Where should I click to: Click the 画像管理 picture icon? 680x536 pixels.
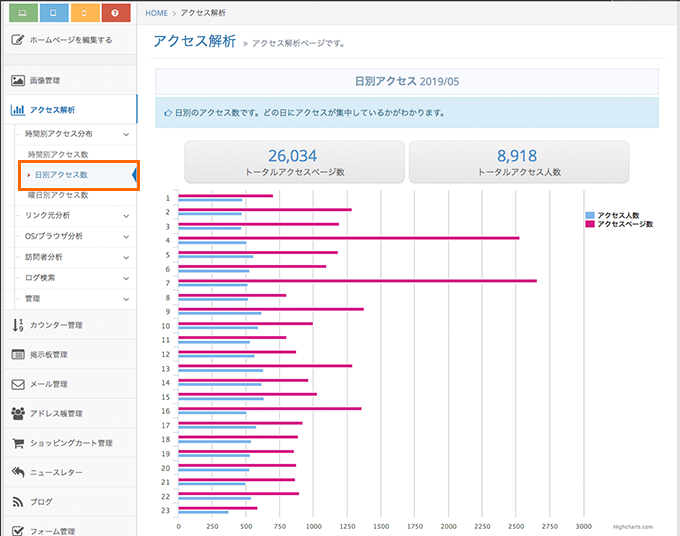pos(18,81)
